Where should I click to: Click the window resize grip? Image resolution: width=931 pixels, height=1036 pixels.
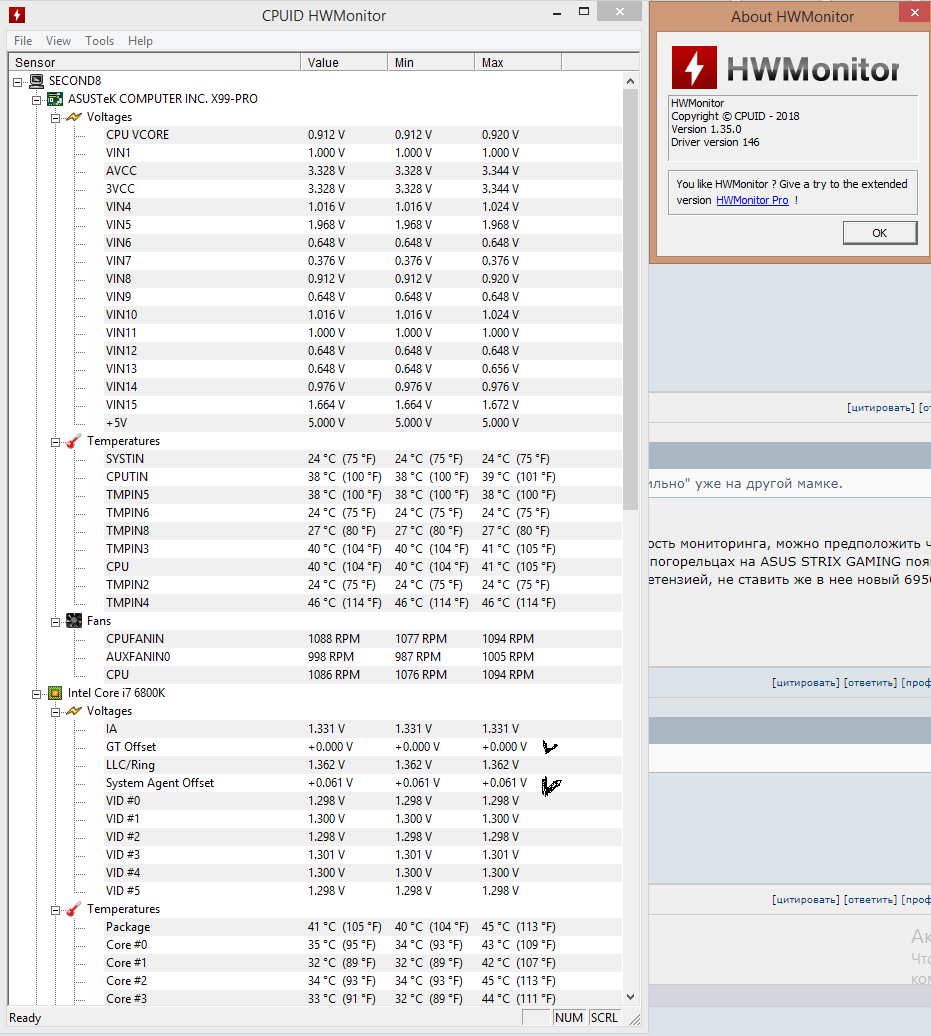634,1019
